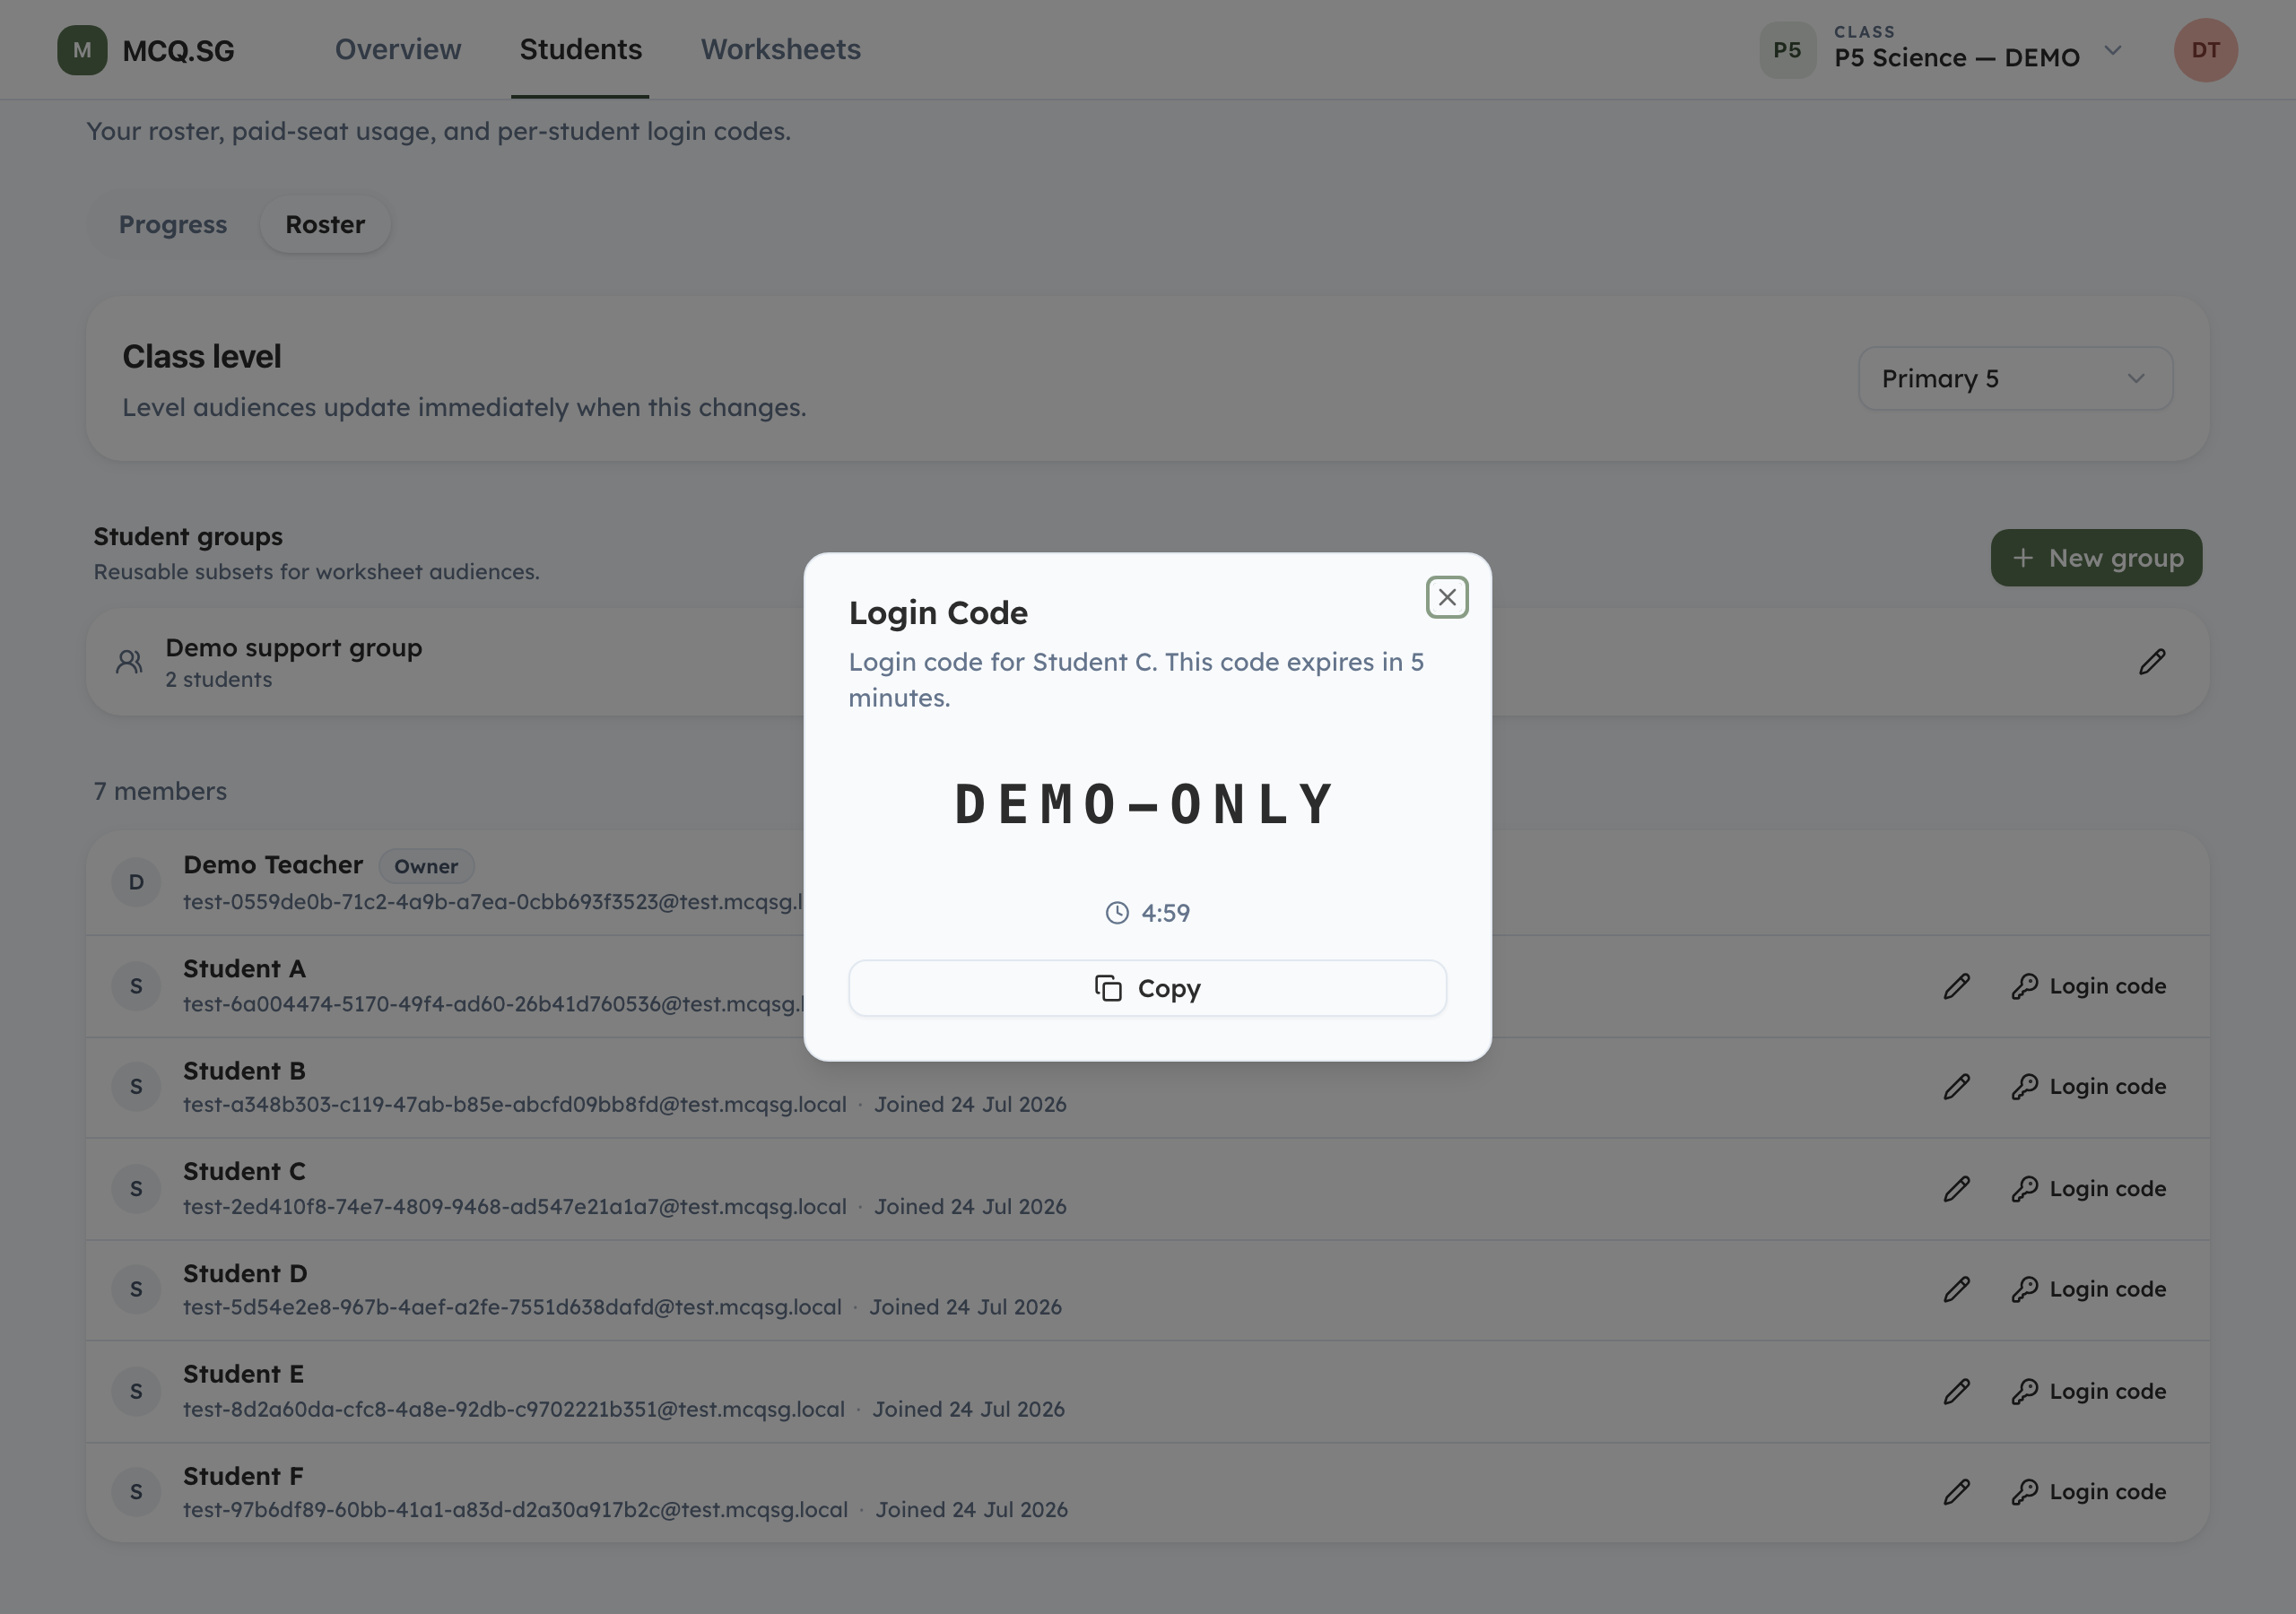Edit Student D with pencil icon
The width and height of the screenshot is (2296, 1614).
[1956, 1289]
